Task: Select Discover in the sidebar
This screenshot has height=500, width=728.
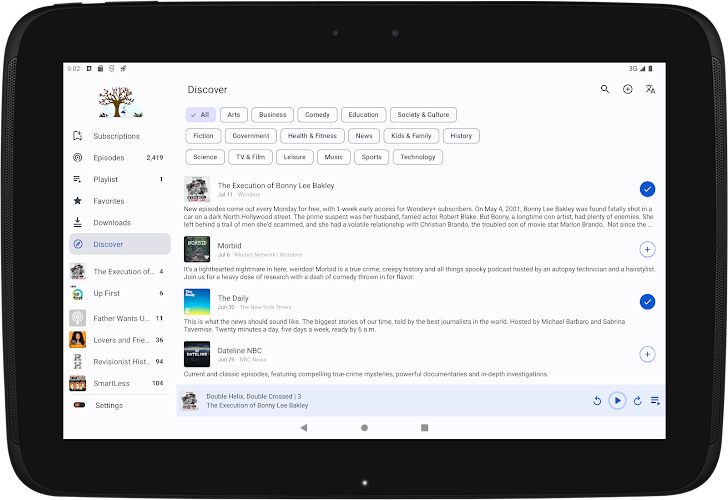Action: pos(120,244)
